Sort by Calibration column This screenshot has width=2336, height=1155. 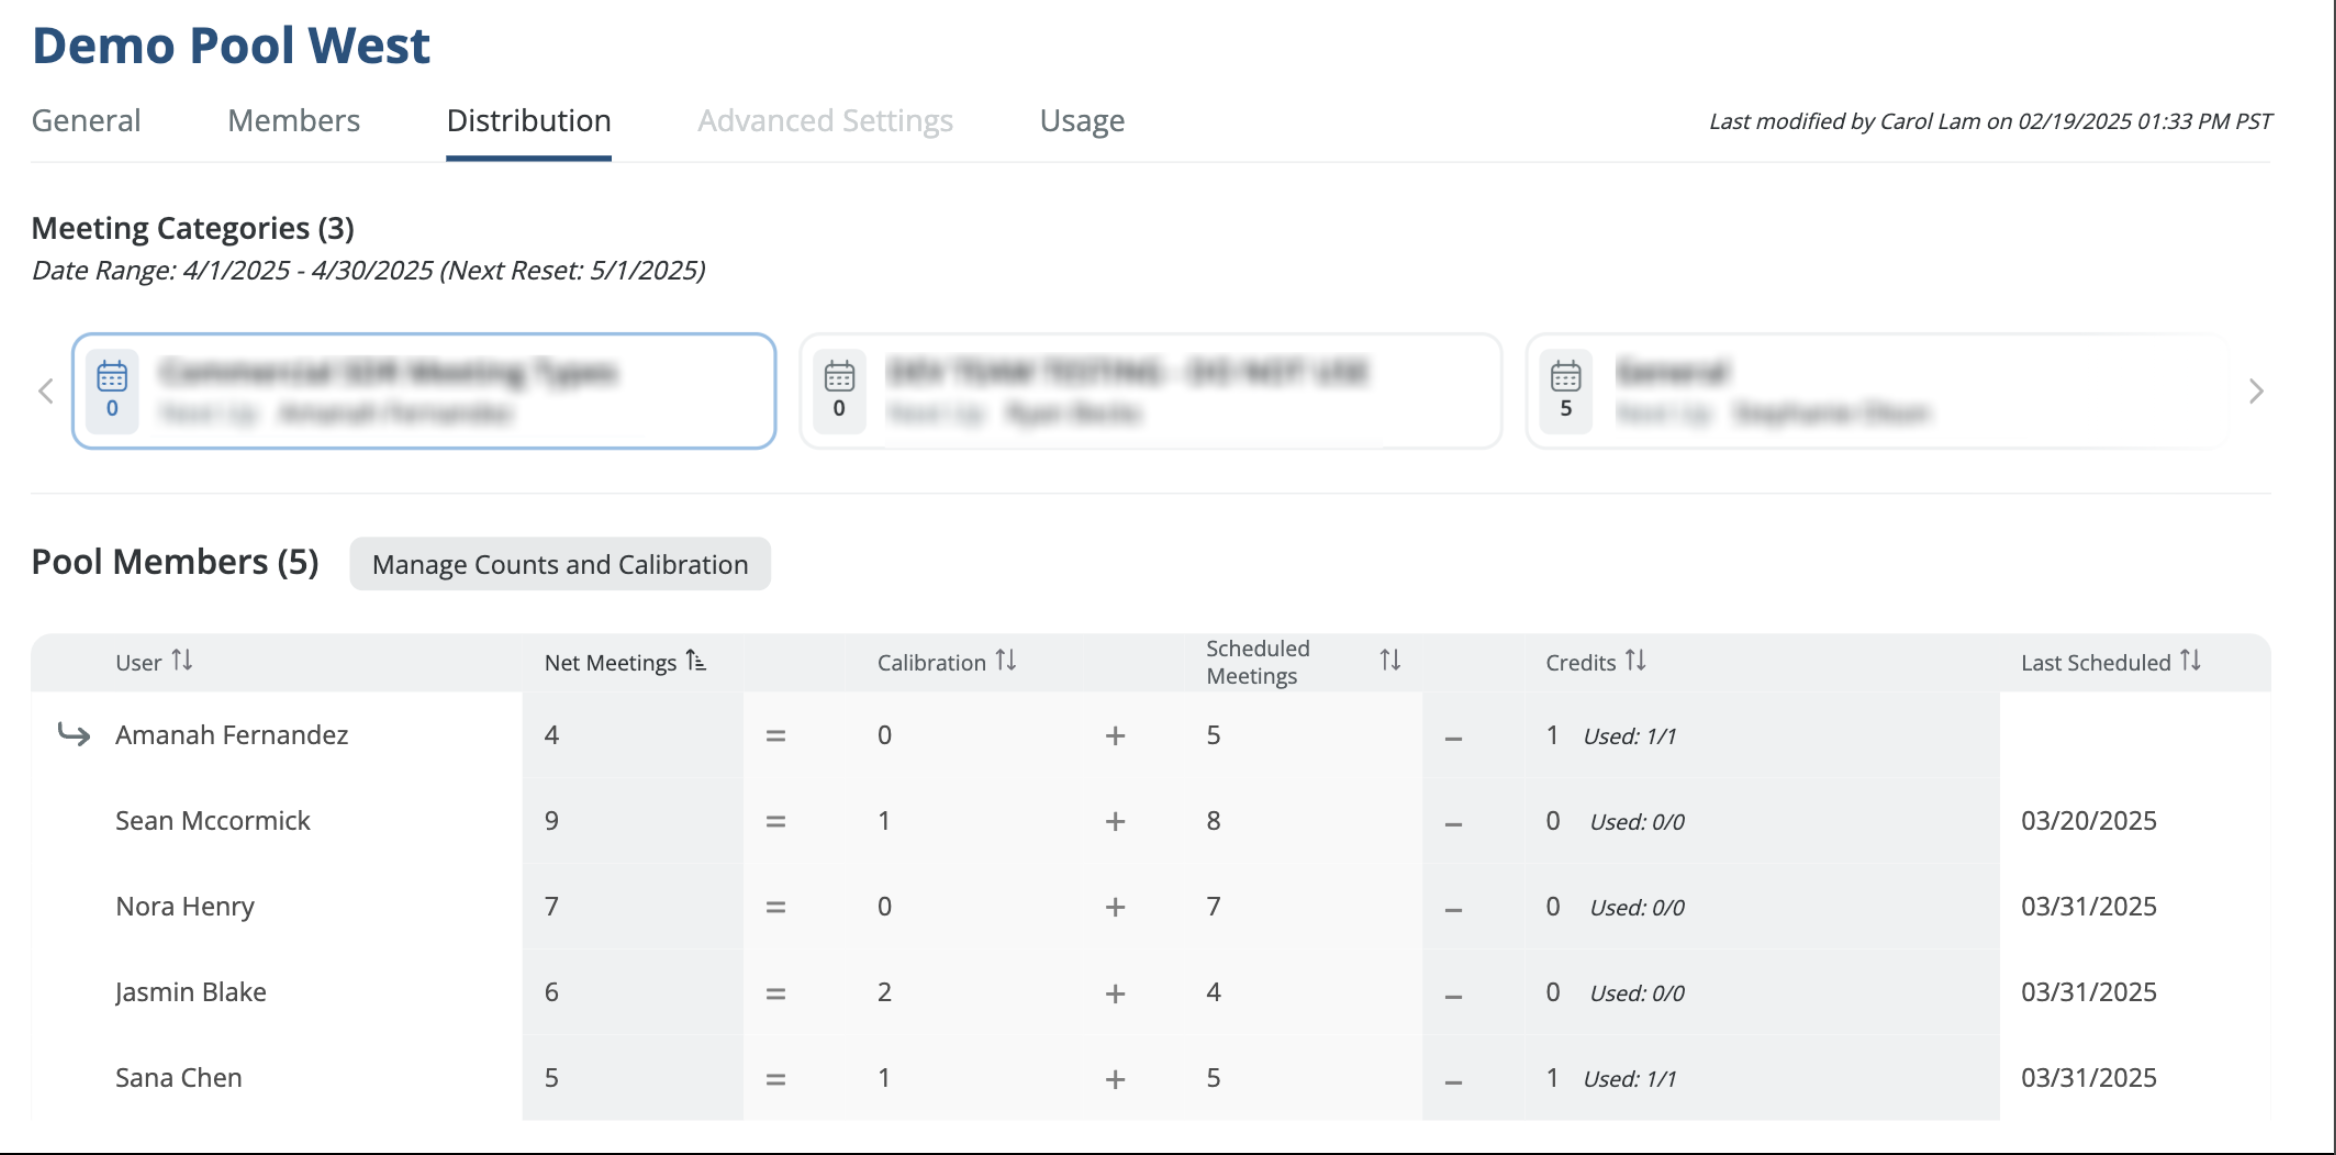coord(1005,661)
